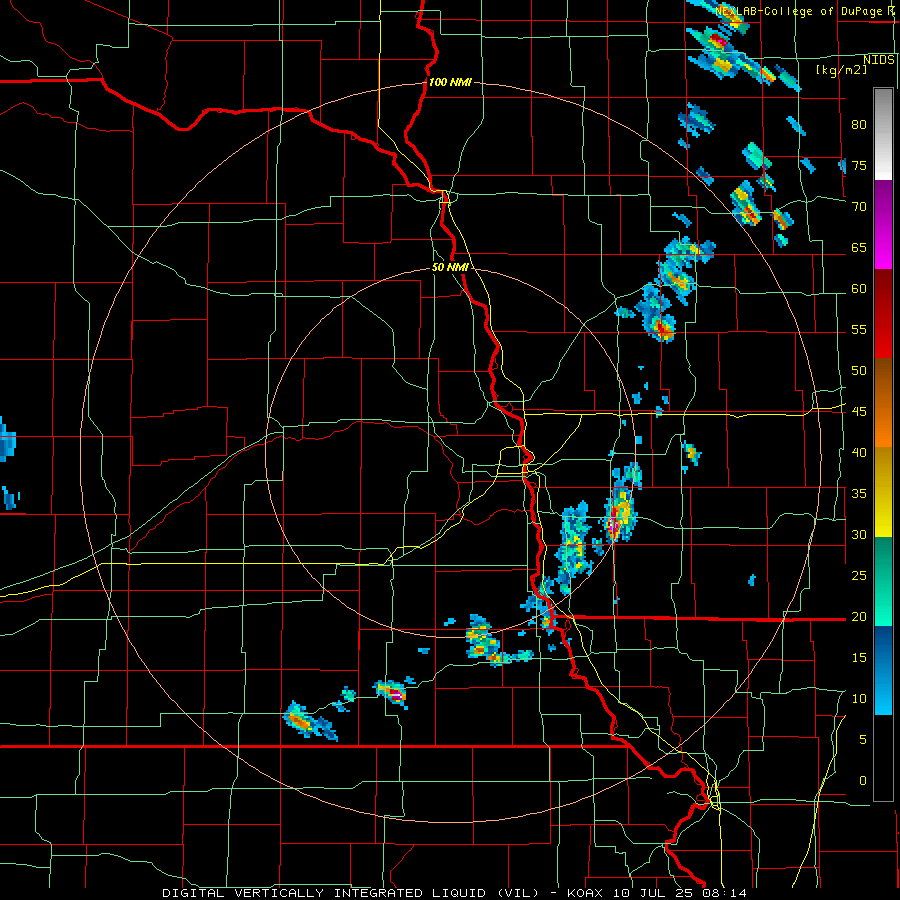Select the 10 value on the scale
The width and height of the screenshot is (900, 900).
(859, 699)
